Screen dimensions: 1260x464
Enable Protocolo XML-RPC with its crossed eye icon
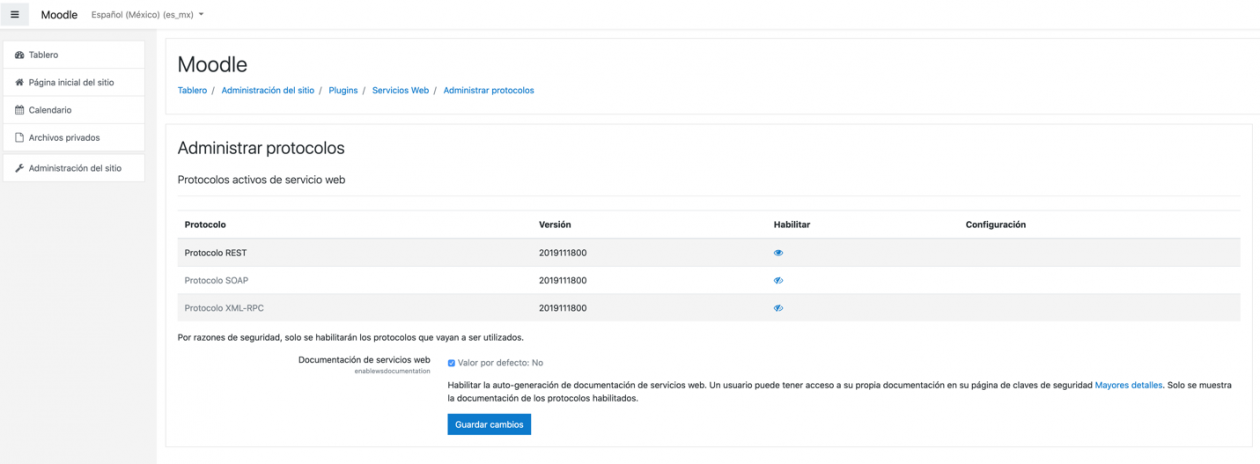(x=778, y=308)
